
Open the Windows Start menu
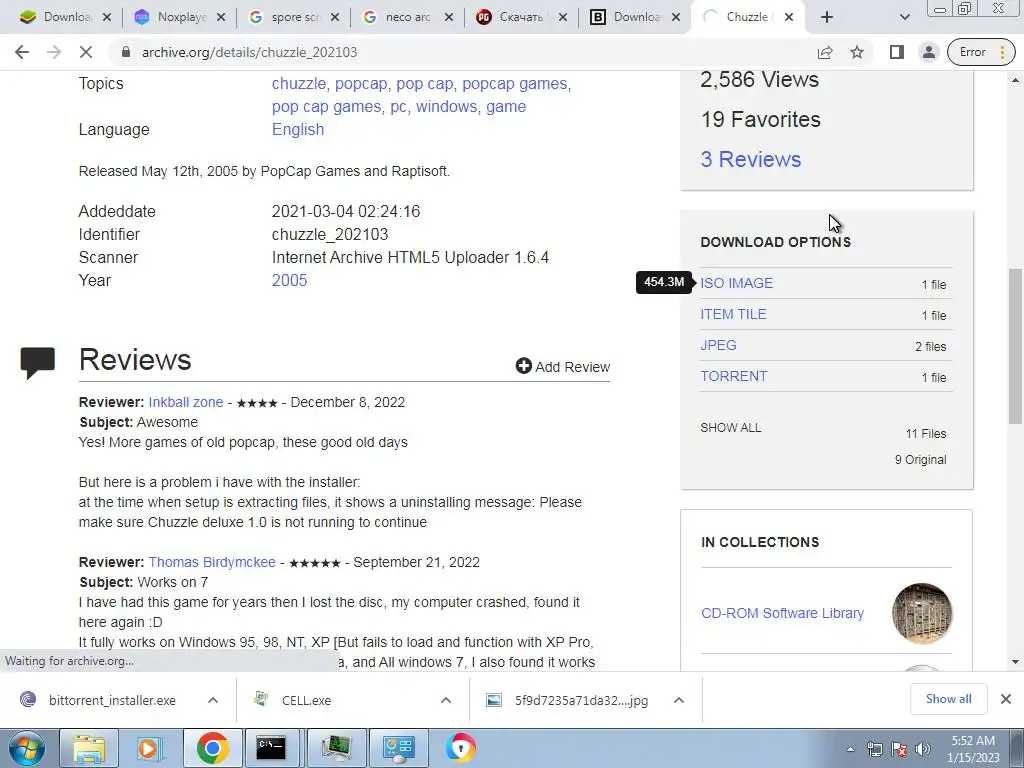pyautogui.click(x=26, y=748)
